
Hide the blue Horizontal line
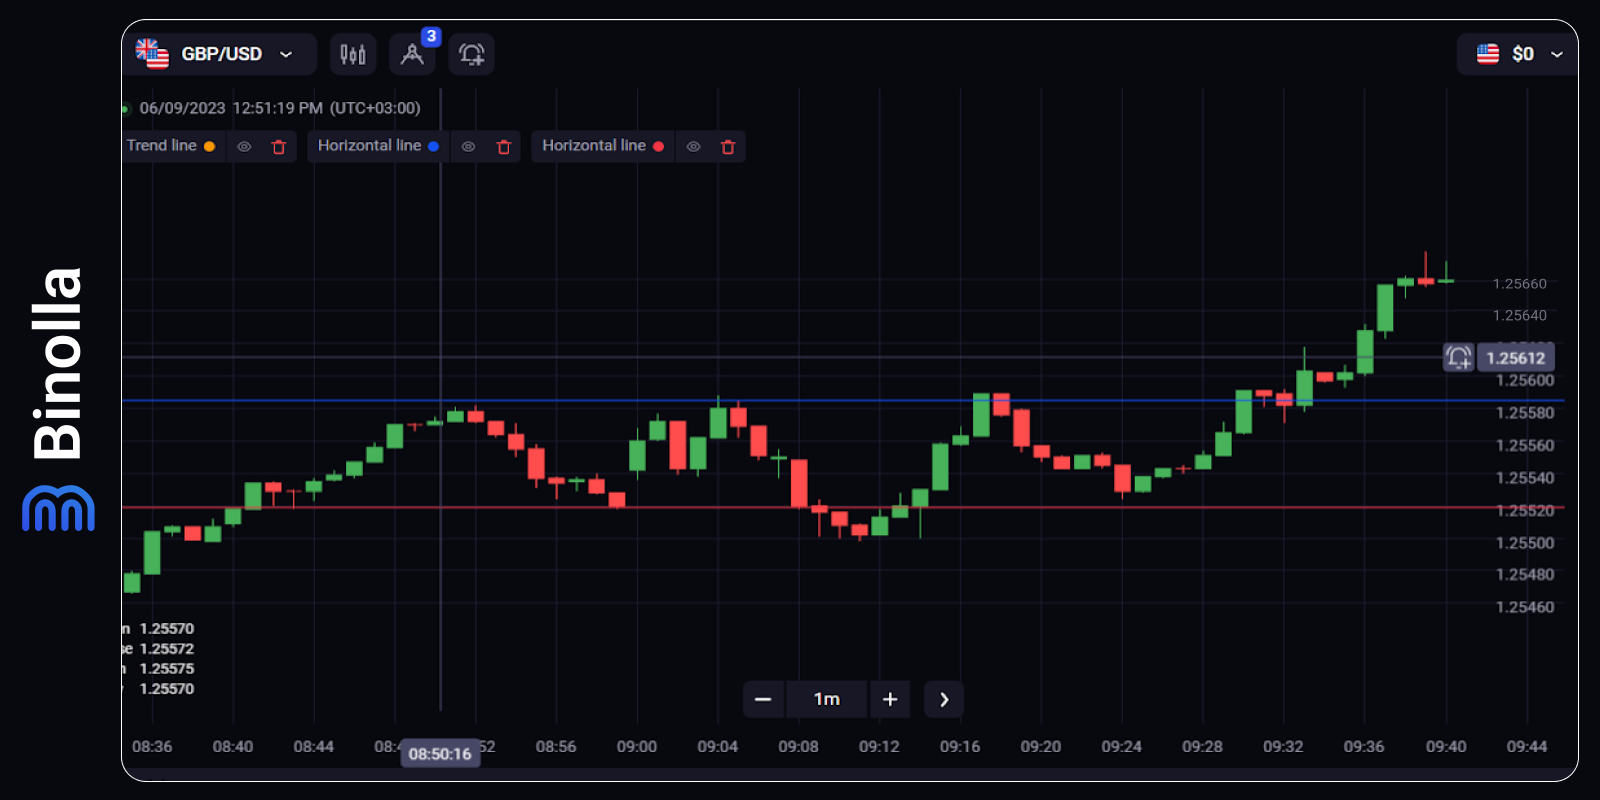[x=468, y=147]
